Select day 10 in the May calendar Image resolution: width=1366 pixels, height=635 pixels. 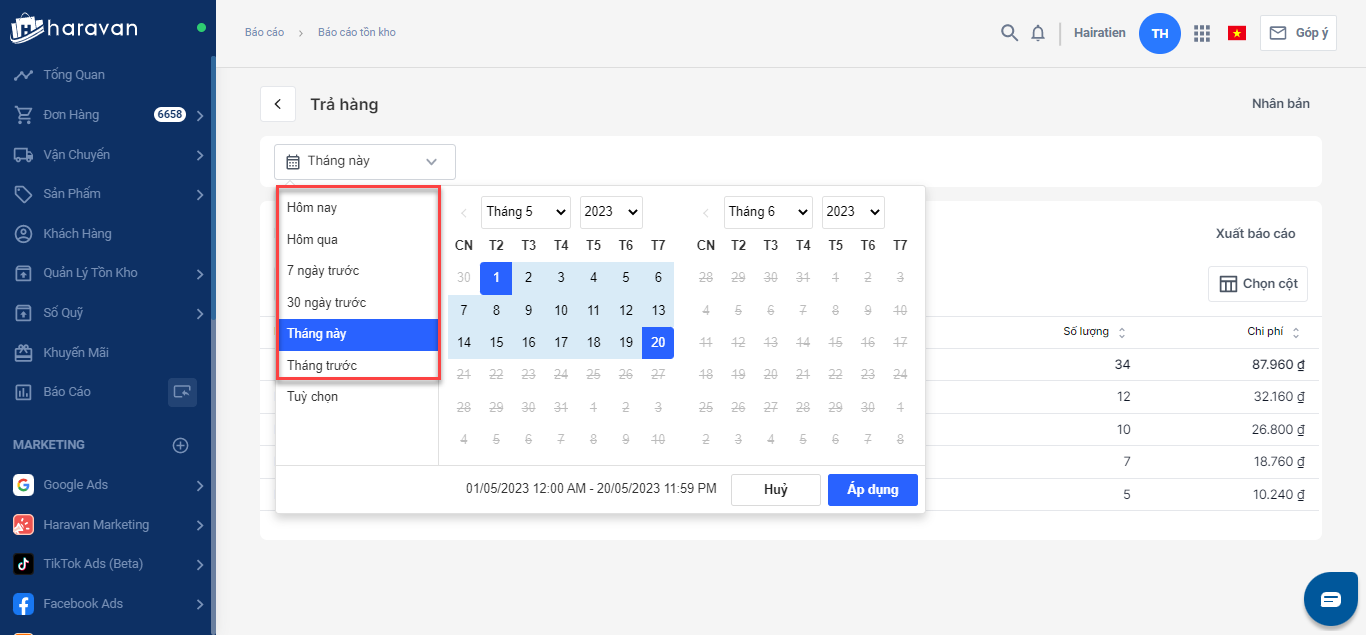coord(561,310)
